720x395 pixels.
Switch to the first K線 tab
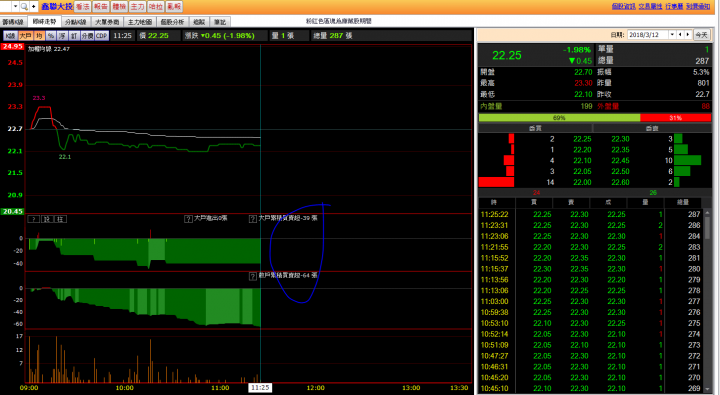pos(13,22)
